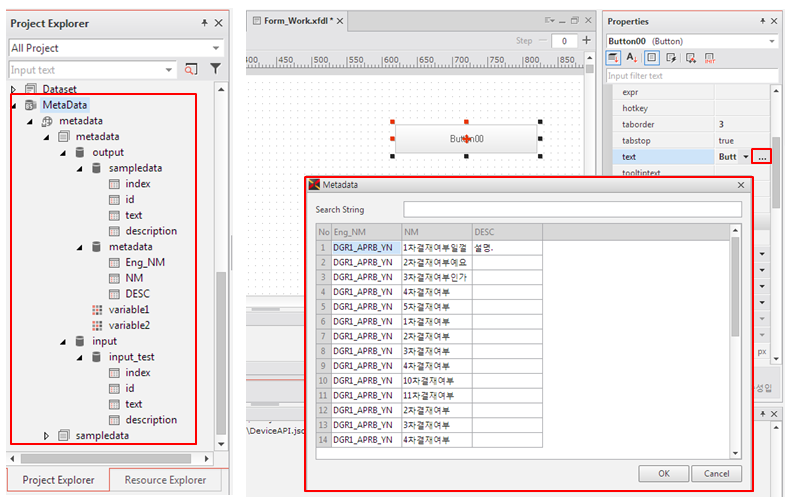Click Cancel in the Metadata dialog
This screenshot has height=501, width=790.
[716, 473]
